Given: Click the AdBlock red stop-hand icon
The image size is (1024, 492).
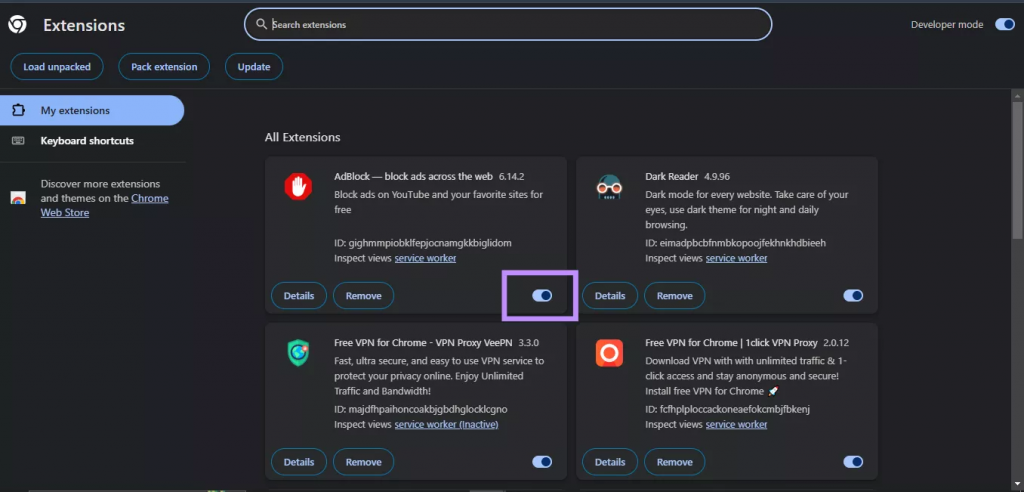Looking at the screenshot, I should (x=298, y=187).
